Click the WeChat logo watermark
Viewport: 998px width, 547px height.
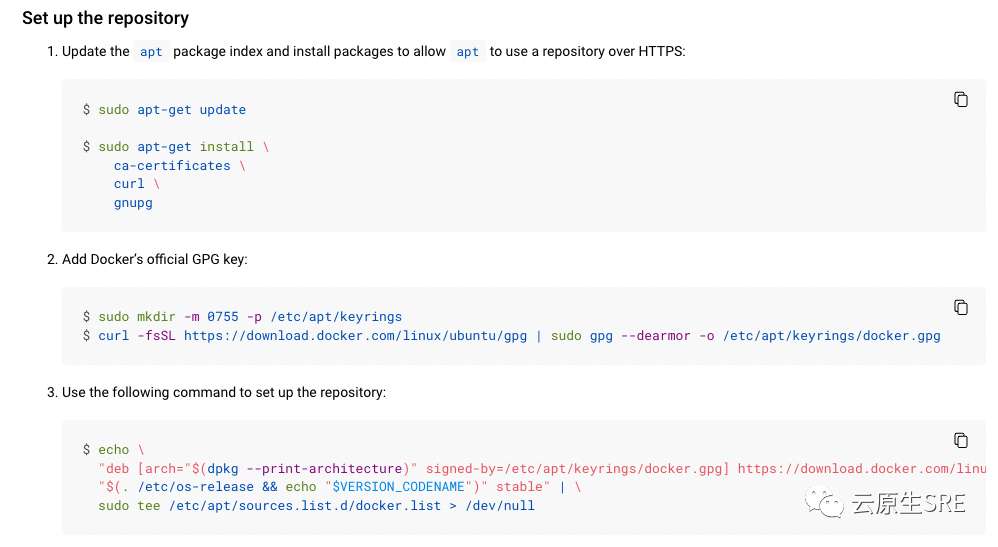pos(824,502)
